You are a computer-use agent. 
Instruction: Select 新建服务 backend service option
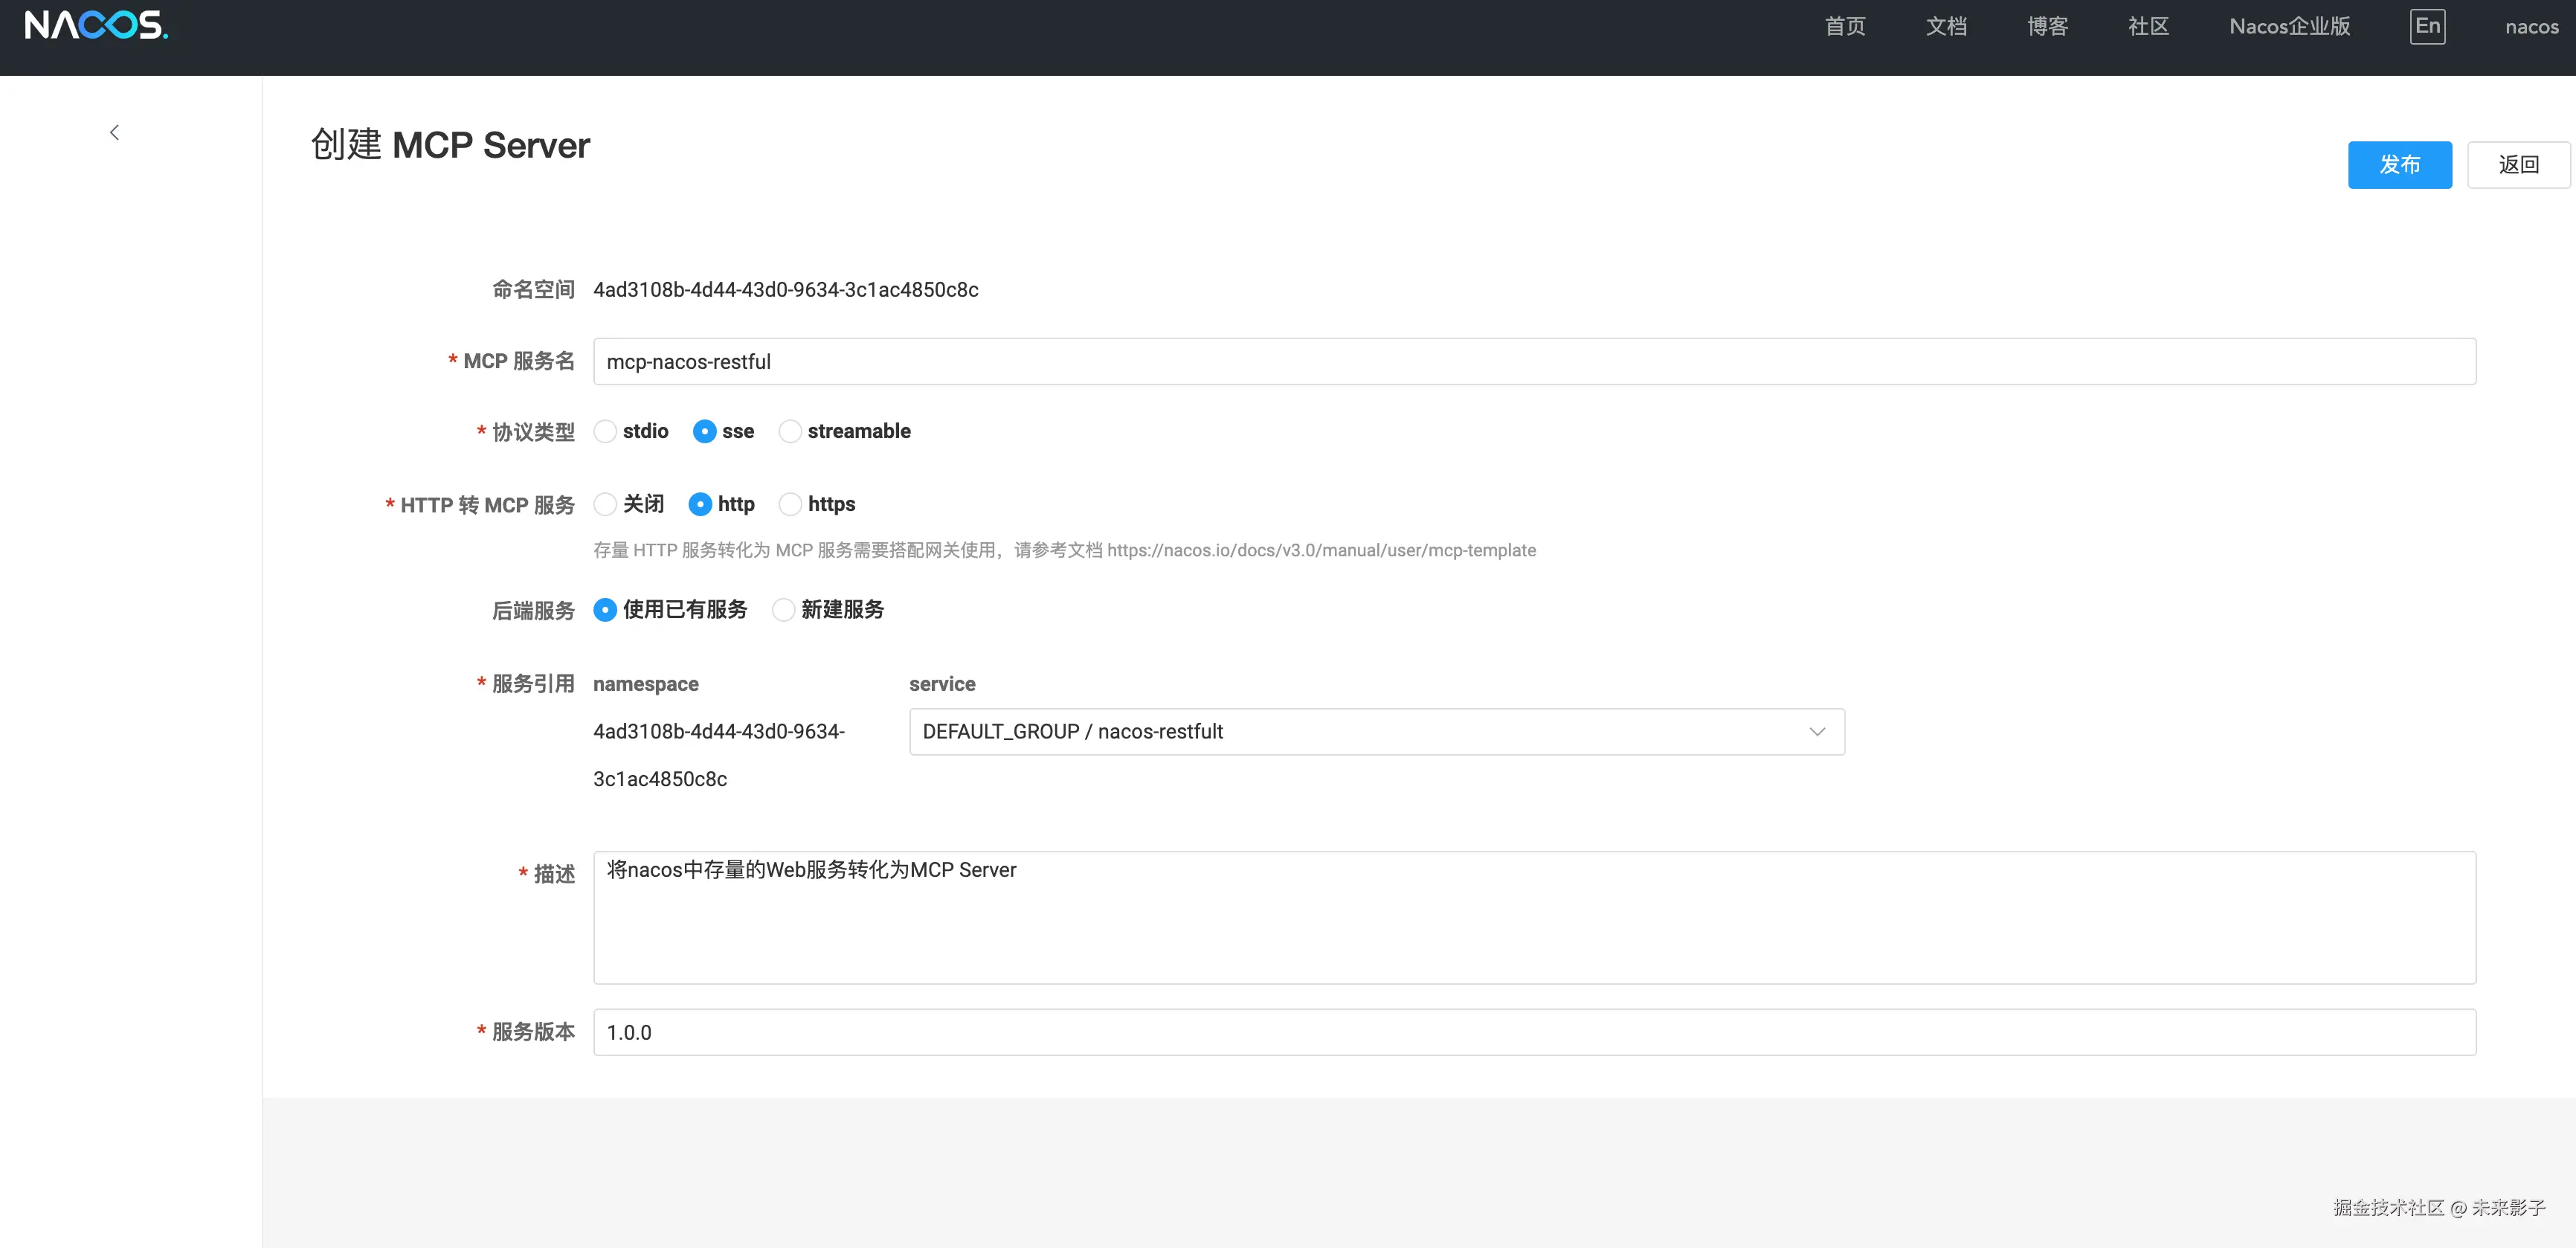point(783,610)
